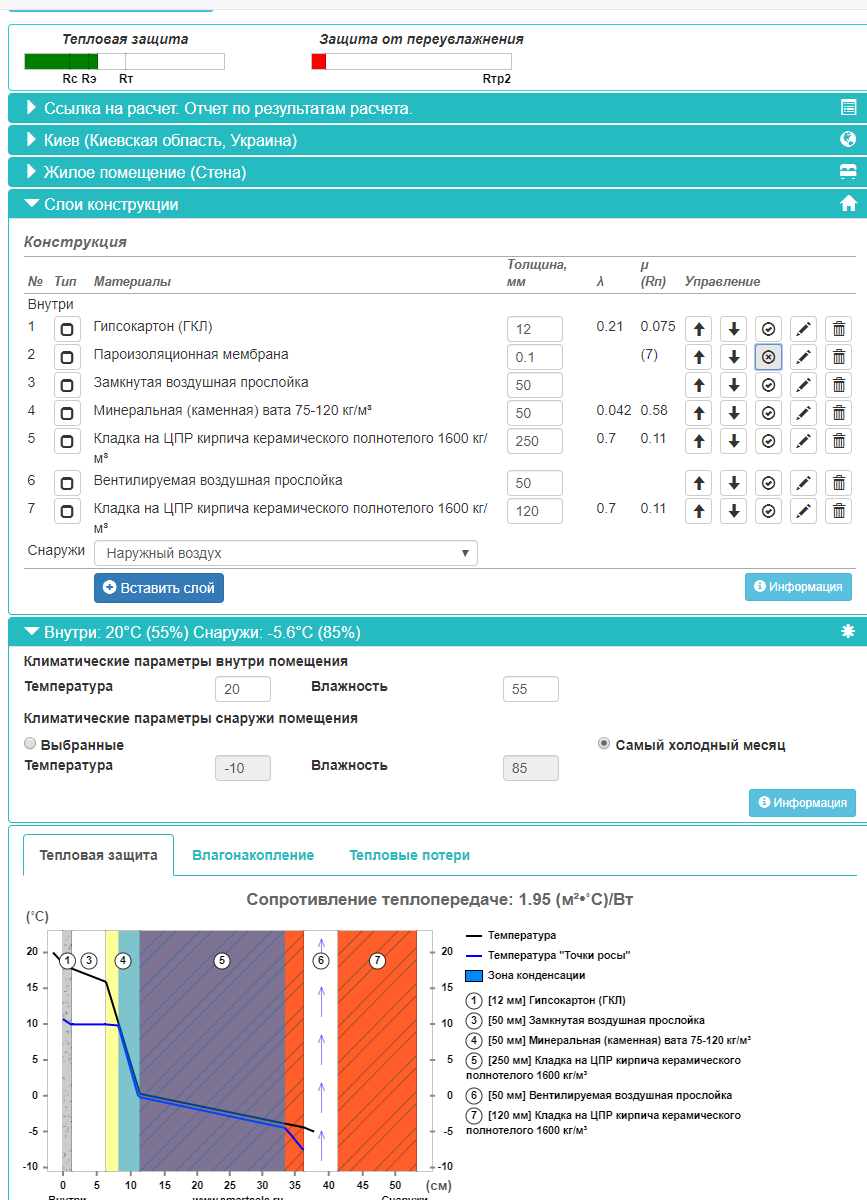Click Вставить слой button

159,588
